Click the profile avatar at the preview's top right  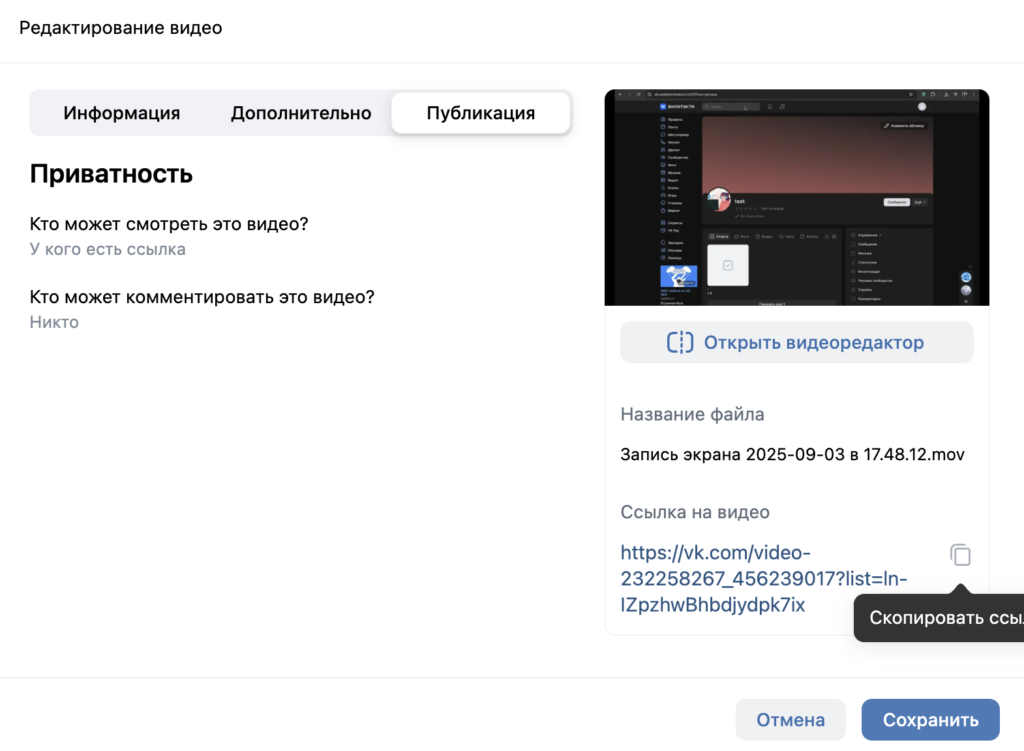(x=922, y=106)
